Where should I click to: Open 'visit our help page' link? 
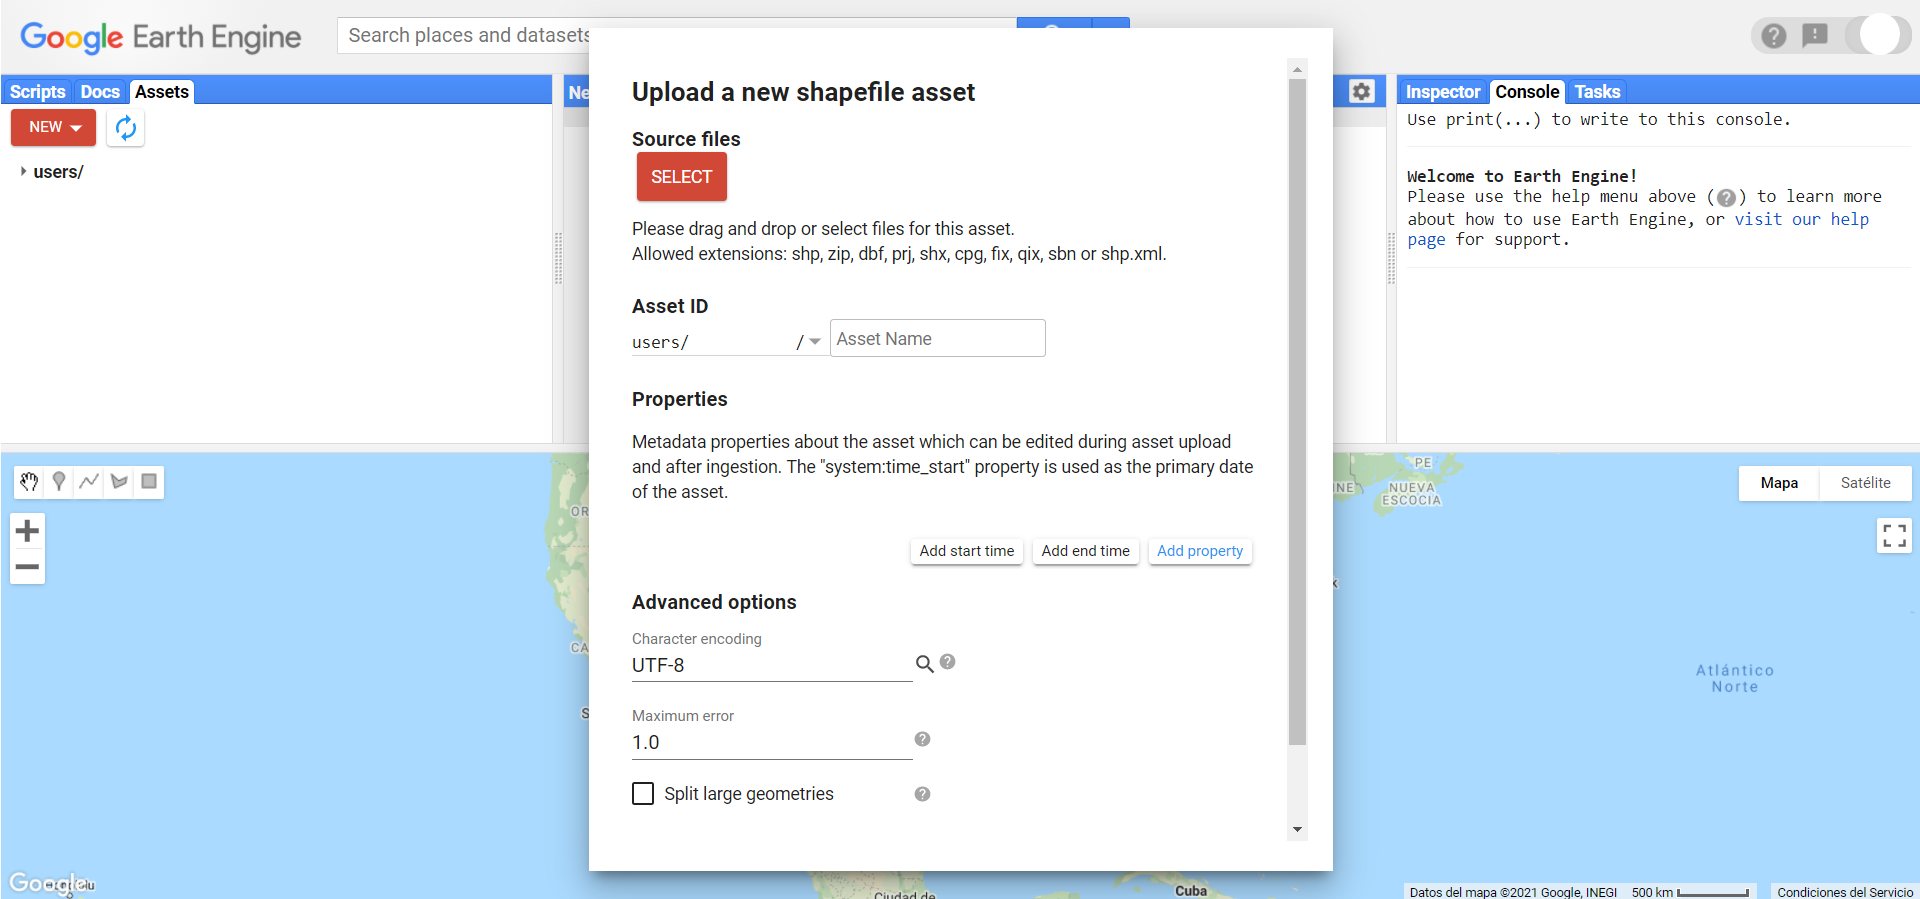[x=1801, y=220]
